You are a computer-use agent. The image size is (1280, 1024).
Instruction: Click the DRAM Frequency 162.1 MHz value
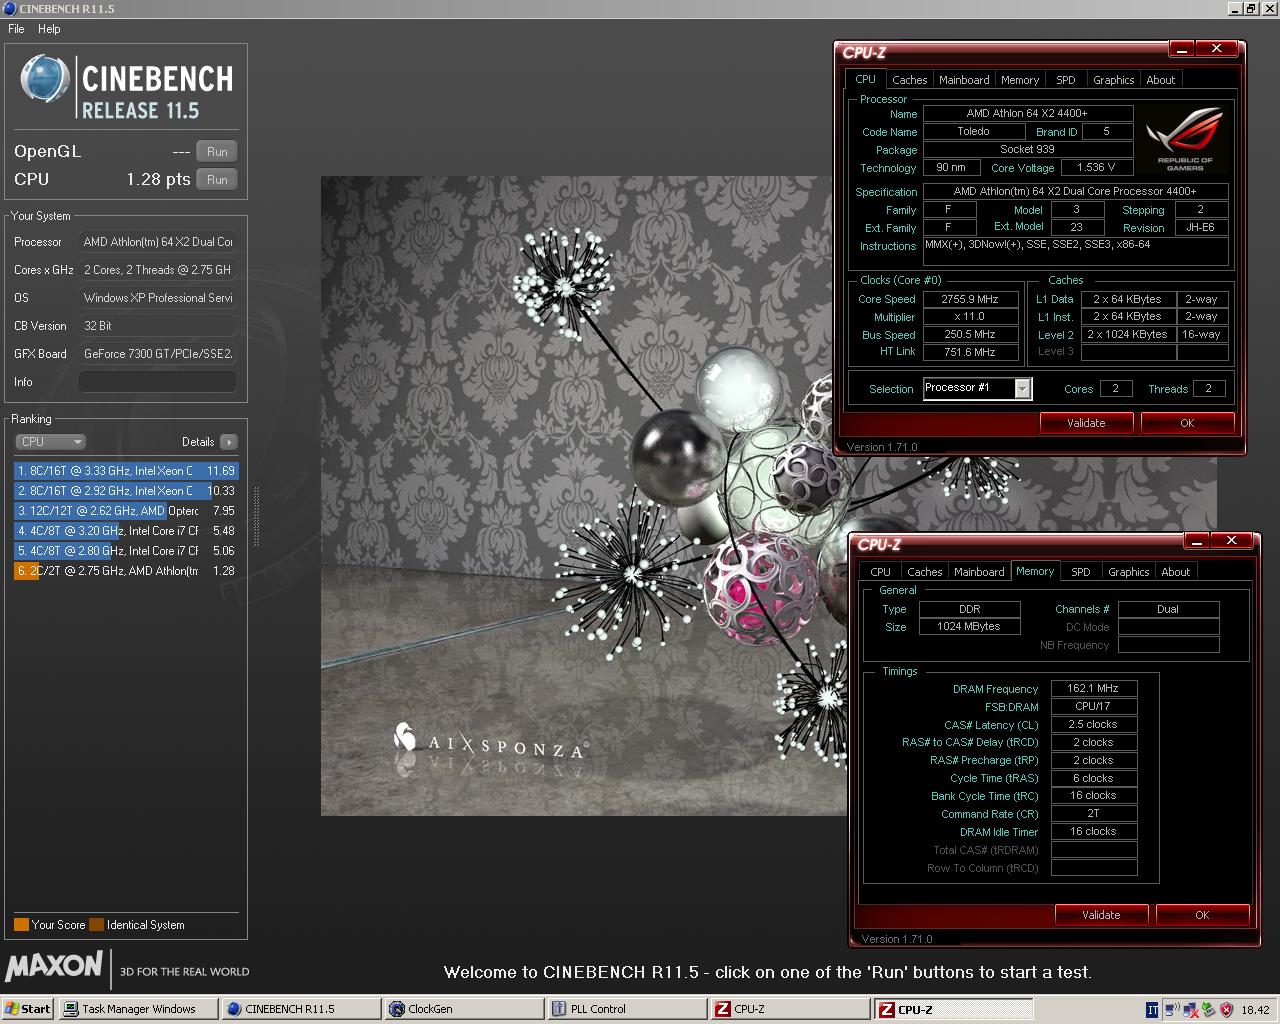coord(1093,688)
